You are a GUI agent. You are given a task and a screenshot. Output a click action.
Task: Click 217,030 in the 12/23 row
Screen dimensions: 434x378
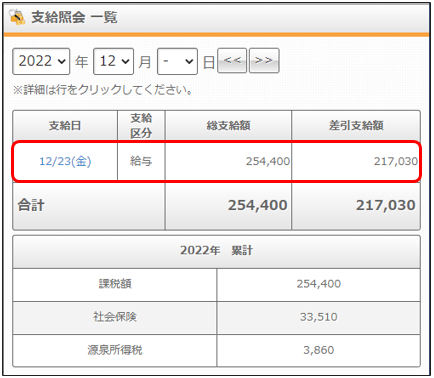(396, 161)
